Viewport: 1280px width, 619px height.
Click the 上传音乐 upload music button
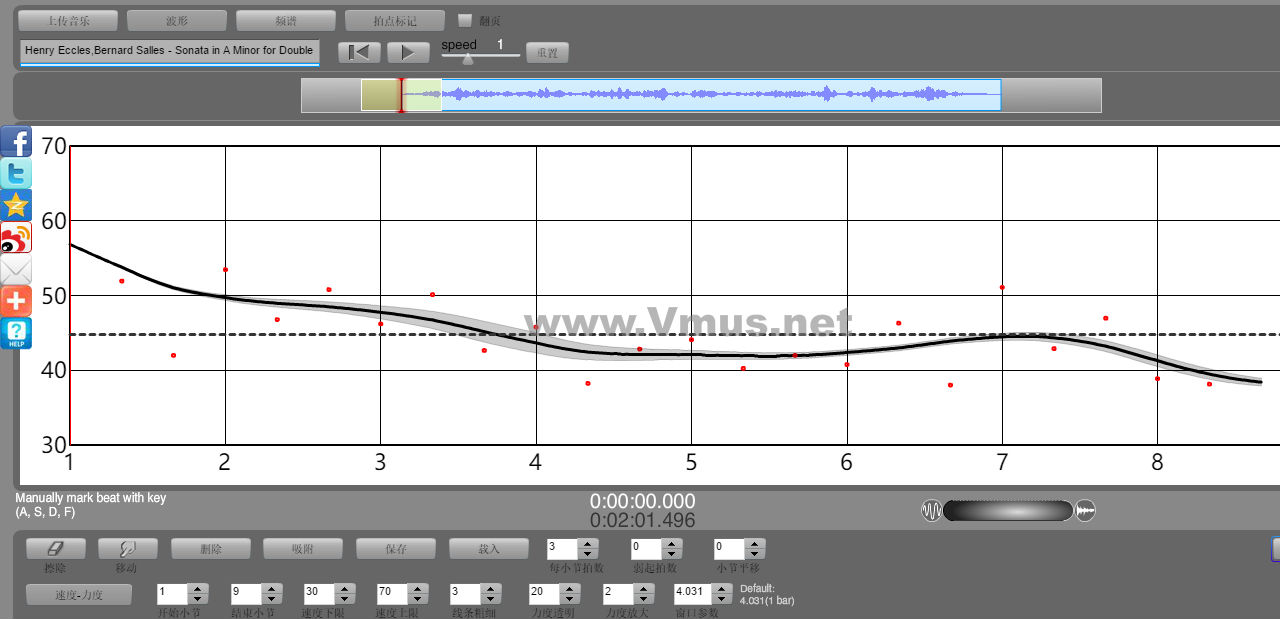68,20
